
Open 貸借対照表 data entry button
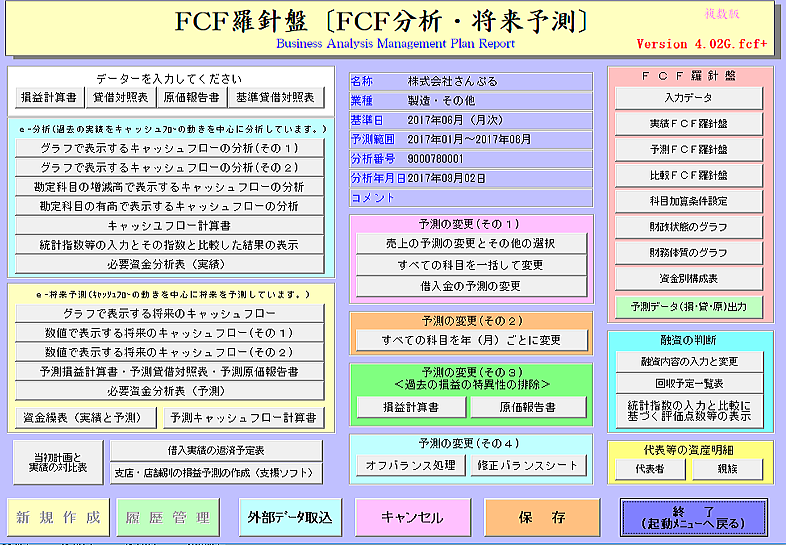(120, 98)
